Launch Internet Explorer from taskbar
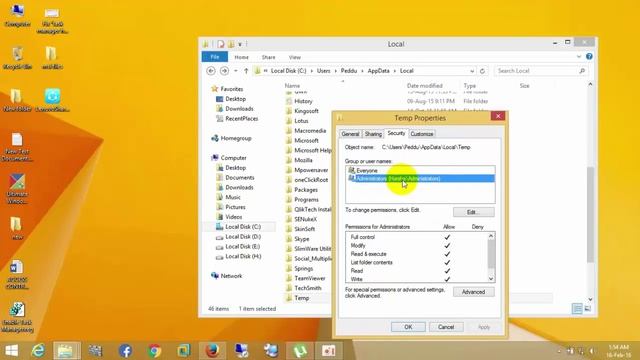 click(x=38, y=351)
